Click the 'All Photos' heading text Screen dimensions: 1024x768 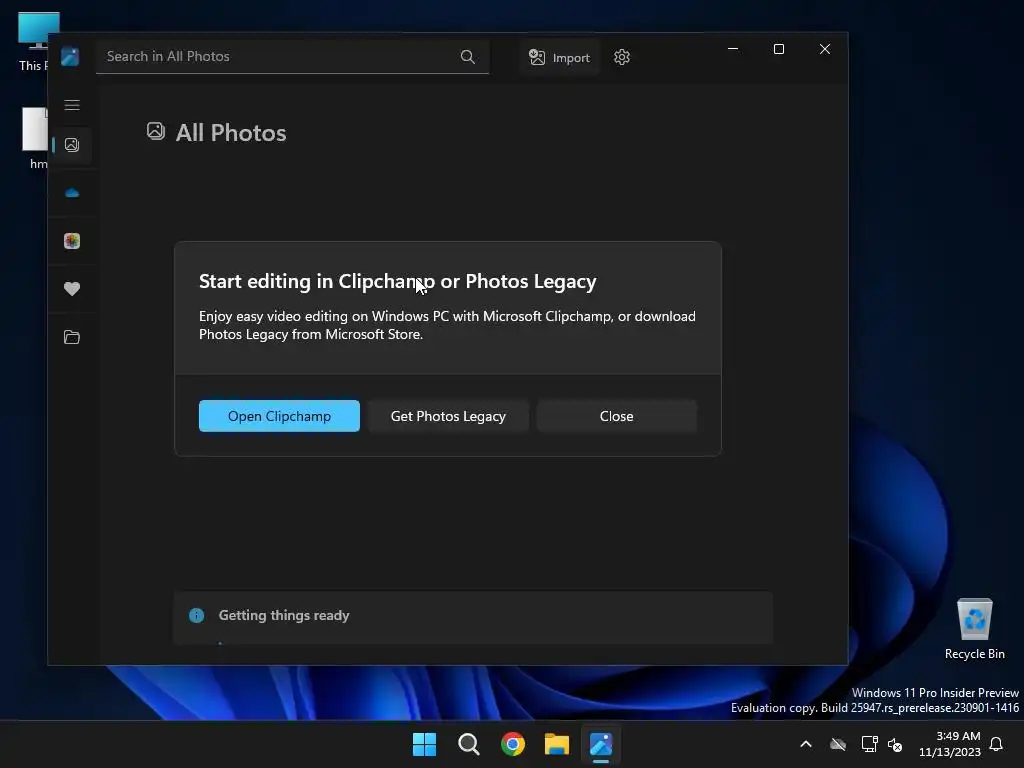click(231, 133)
